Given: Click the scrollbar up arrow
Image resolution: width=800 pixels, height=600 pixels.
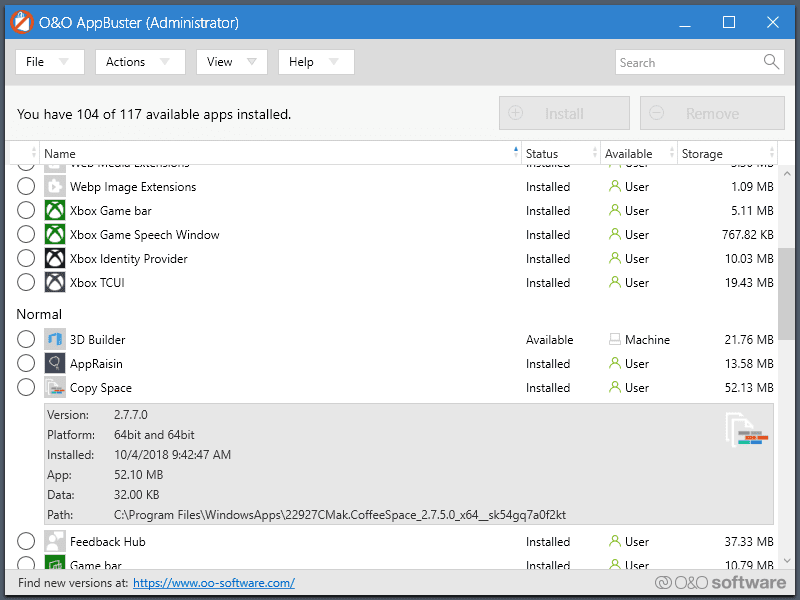Looking at the screenshot, I should [787, 174].
